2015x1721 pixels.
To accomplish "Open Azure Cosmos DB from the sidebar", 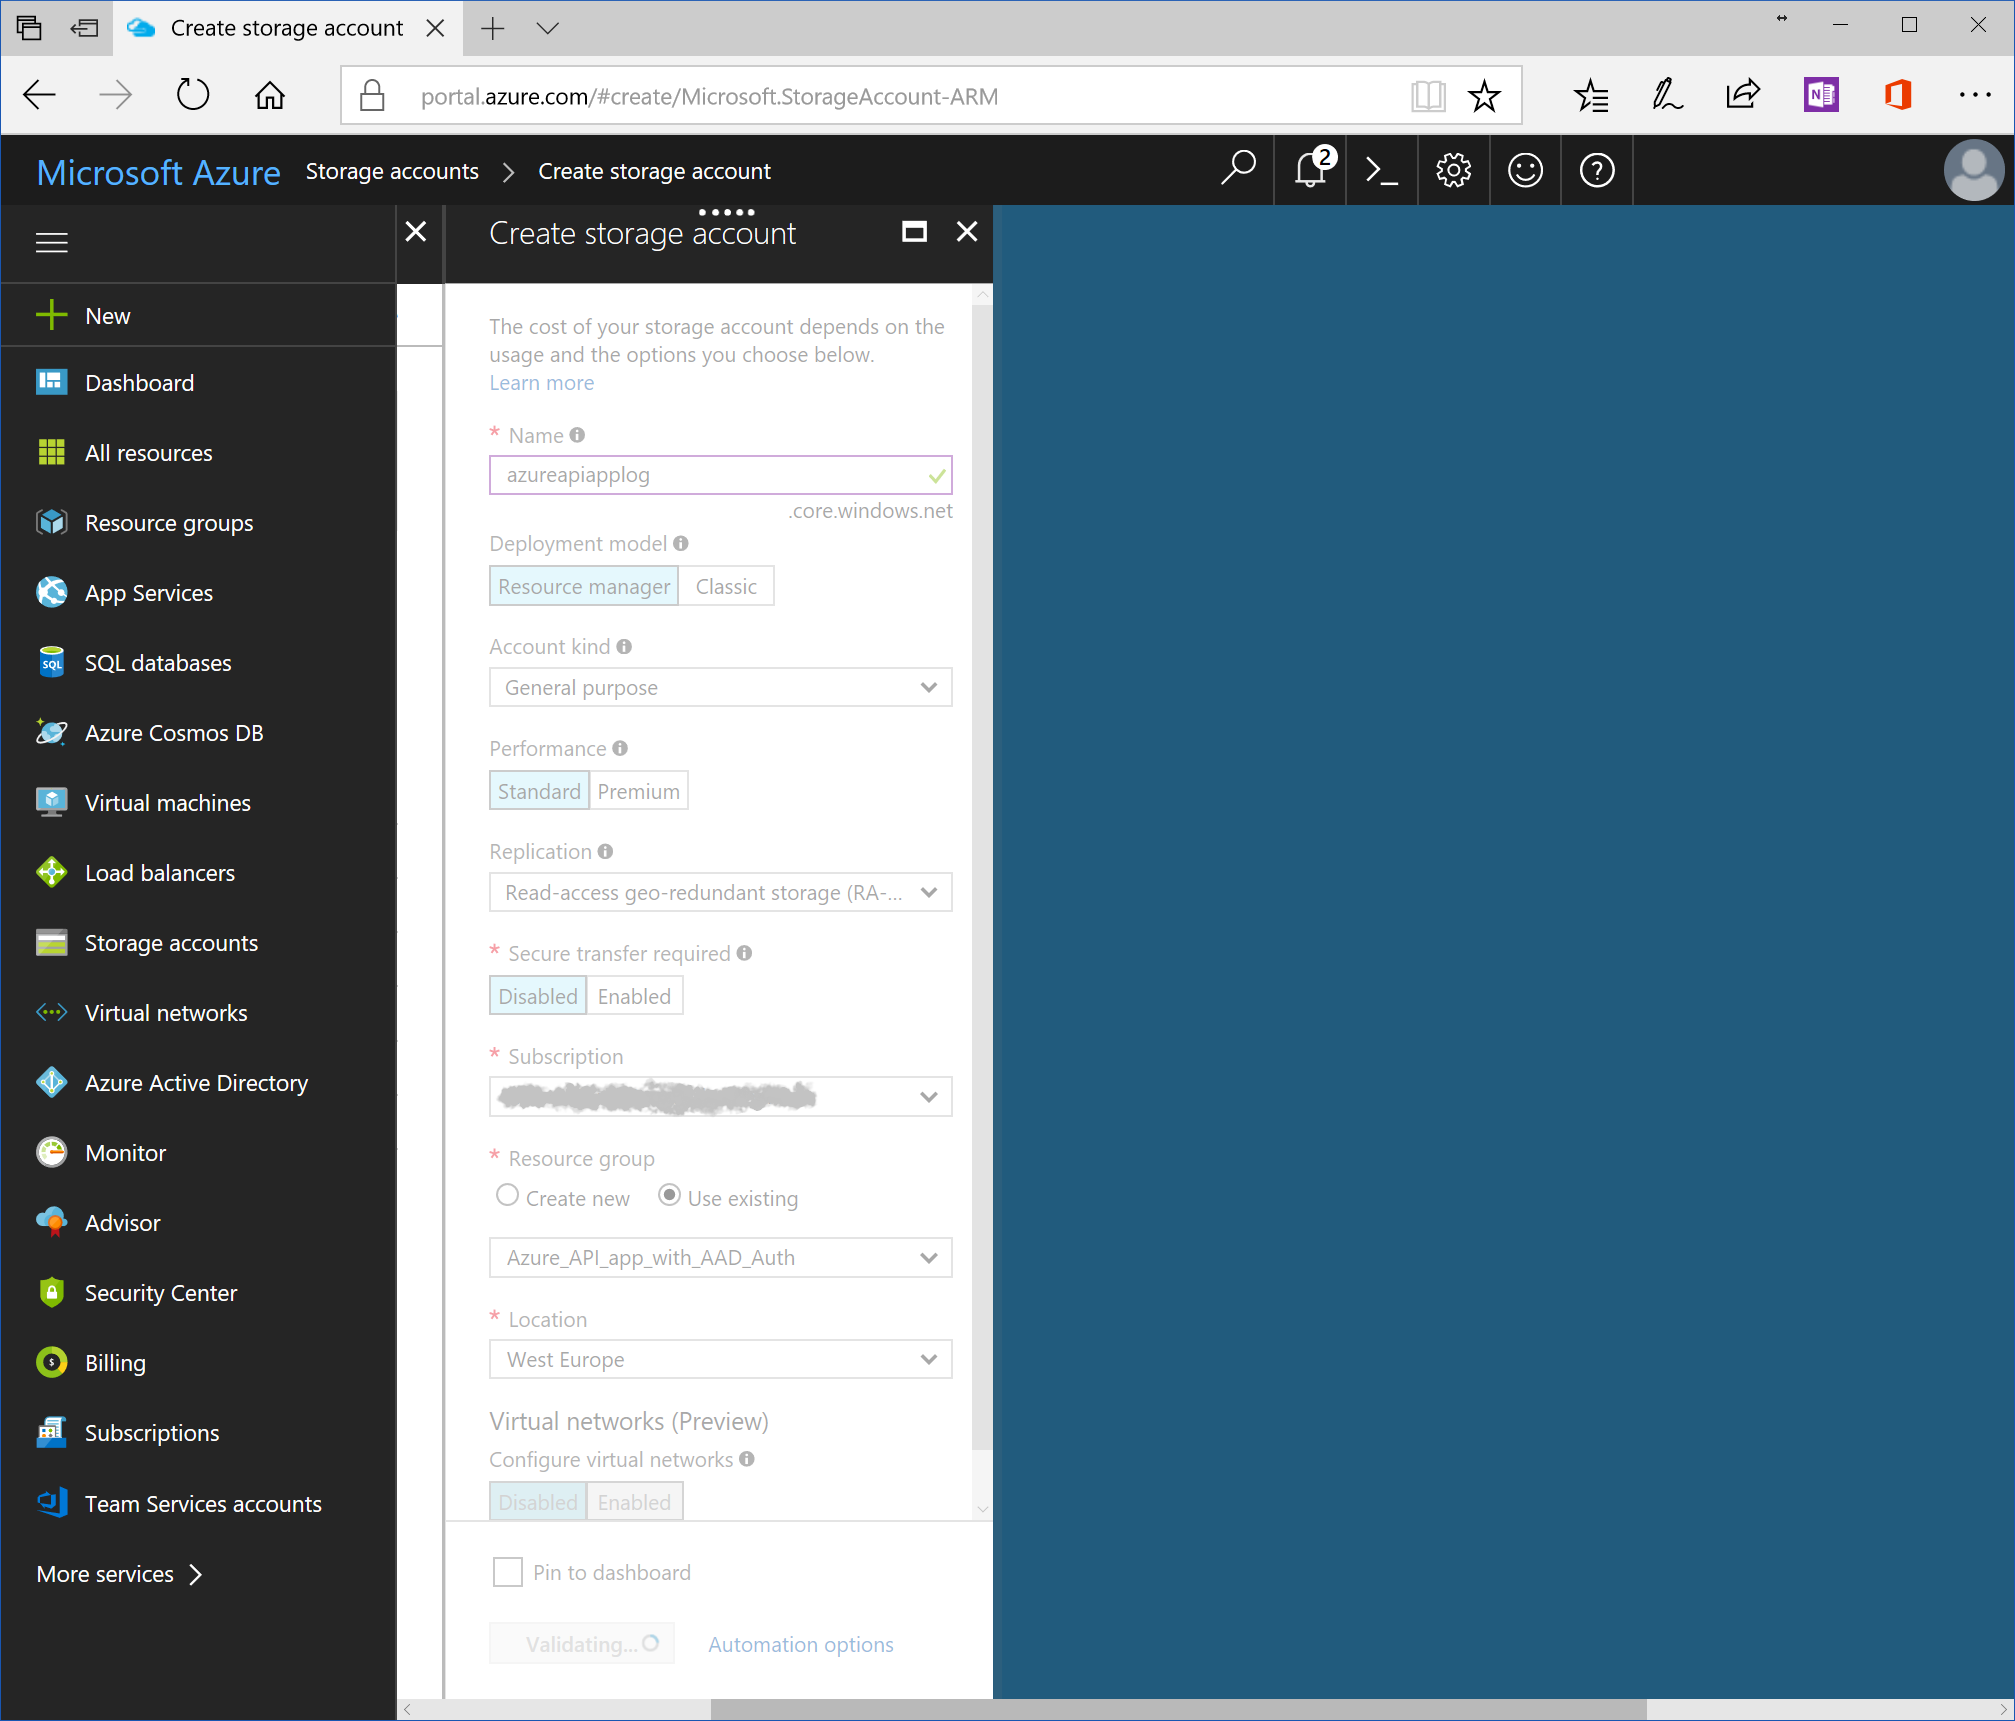I will 174,733.
